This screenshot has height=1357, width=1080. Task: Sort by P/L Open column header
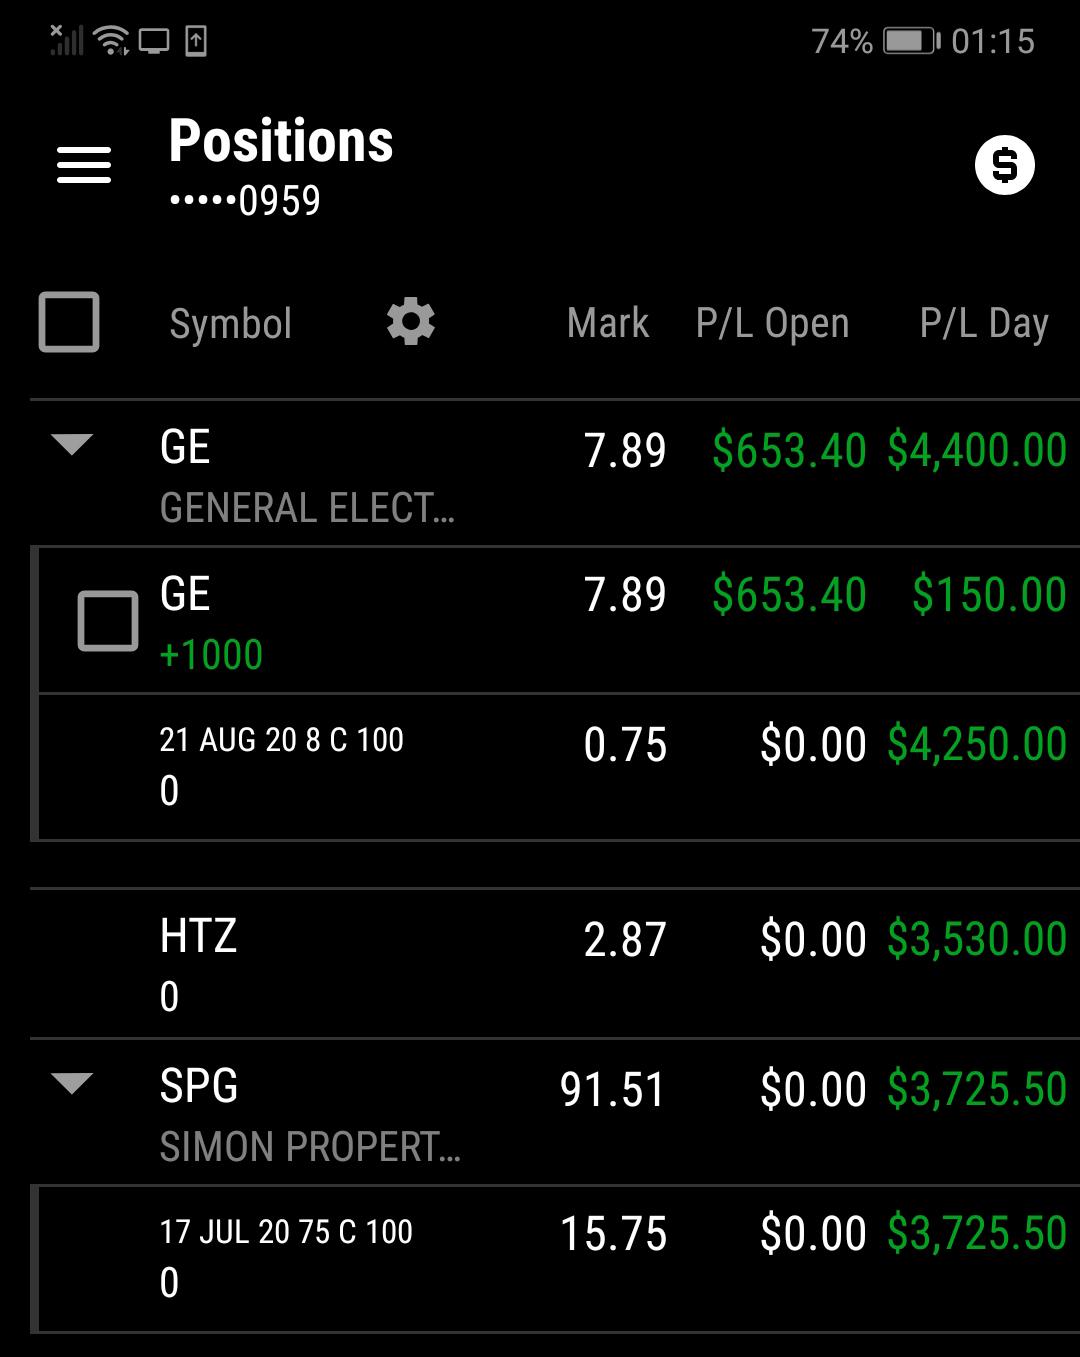pyautogui.click(x=773, y=323)
